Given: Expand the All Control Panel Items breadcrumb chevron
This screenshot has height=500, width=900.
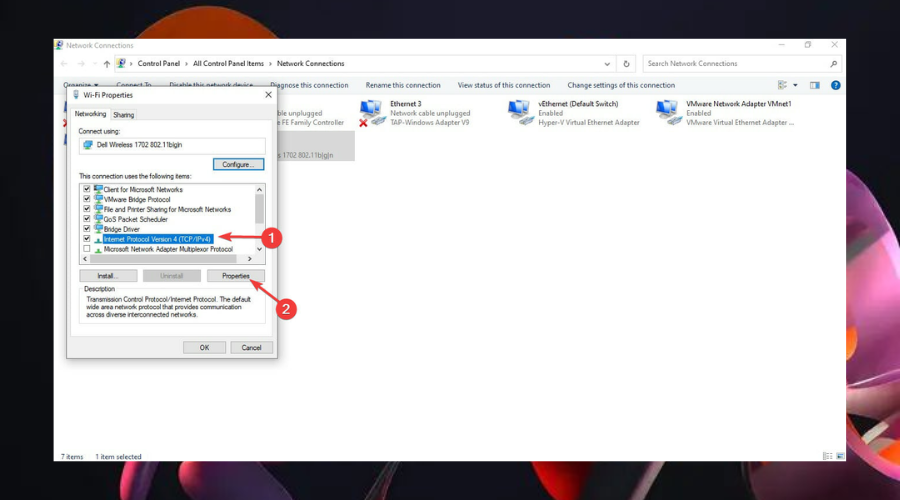Looking at the screenshot, I should (270, 64).
